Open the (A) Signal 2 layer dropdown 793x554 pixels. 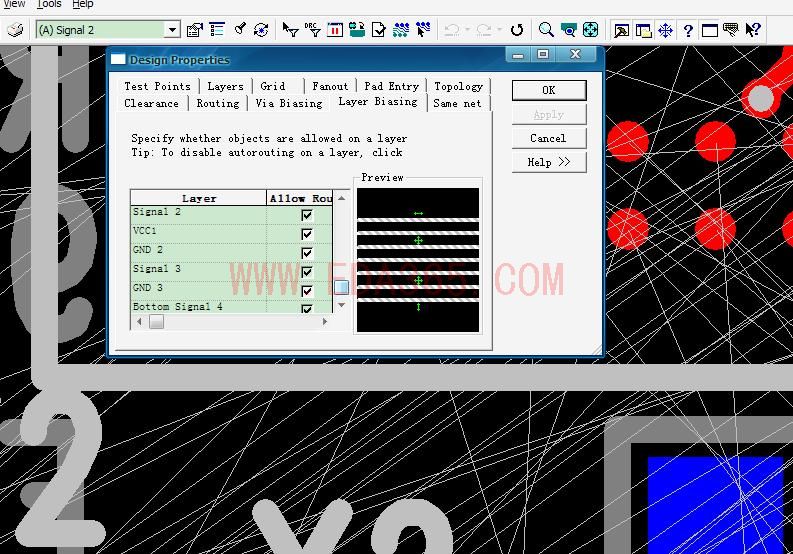(x=172, y=30)
